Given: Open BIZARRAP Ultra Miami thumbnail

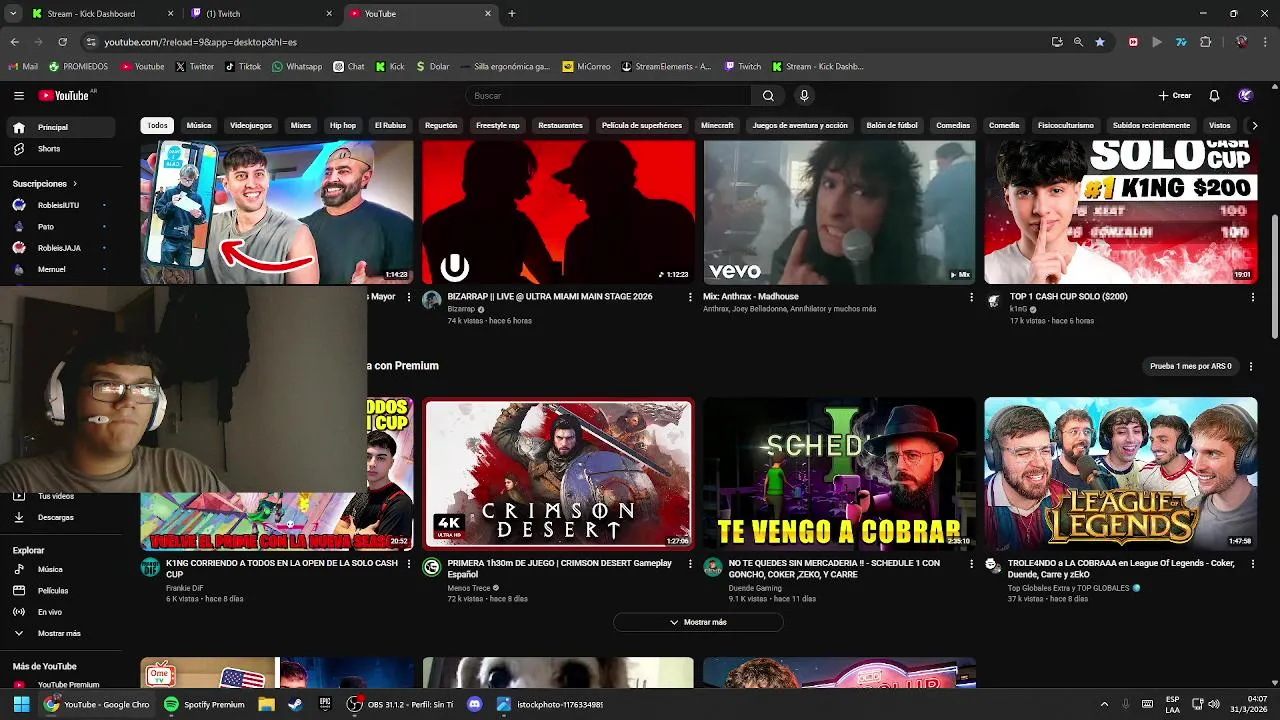Looking at the screenshot, I should 558,211.
